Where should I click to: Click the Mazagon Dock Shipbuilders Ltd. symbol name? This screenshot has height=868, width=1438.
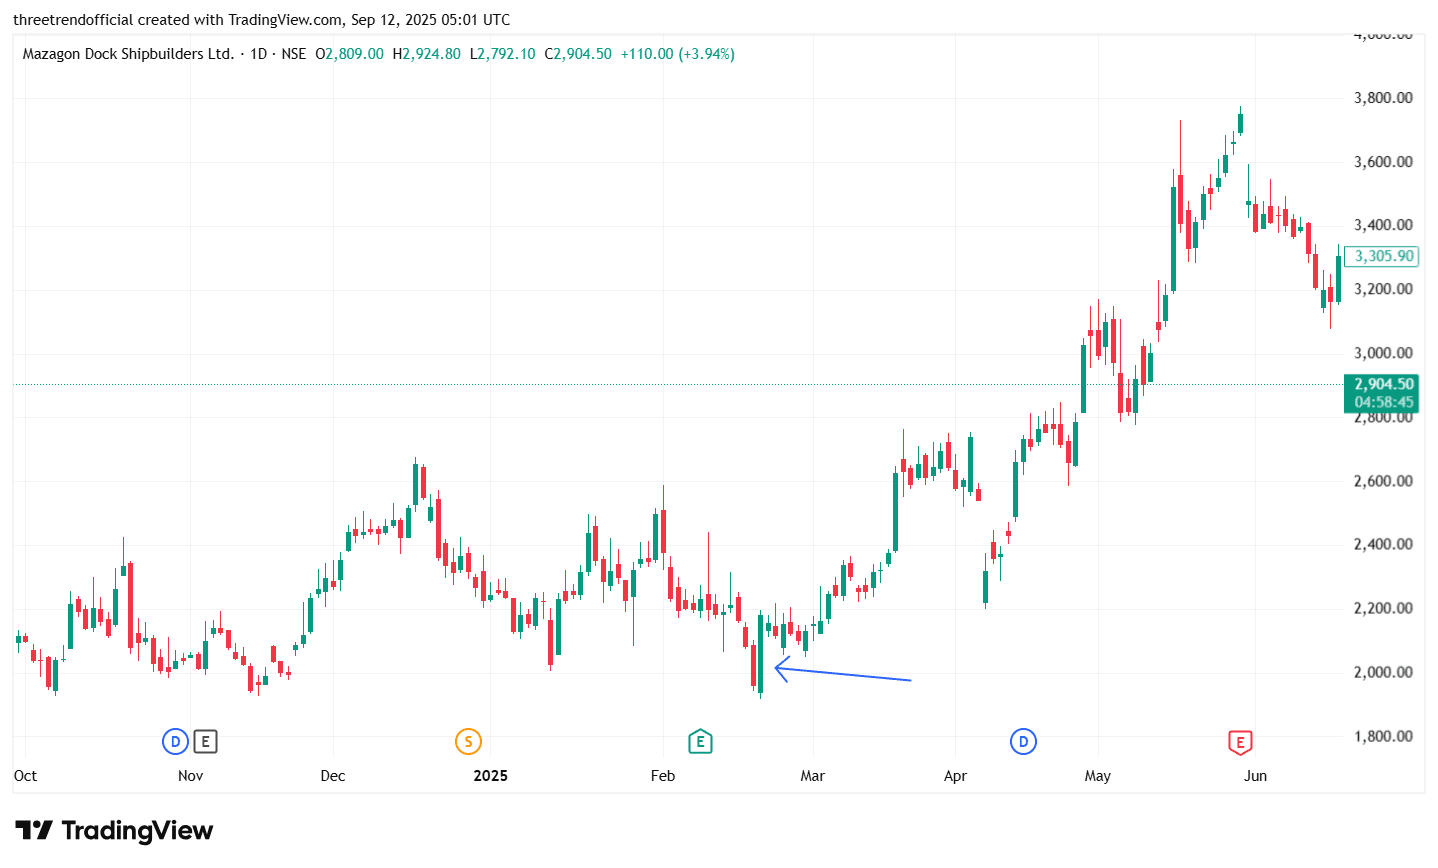[x=128, y=54]
